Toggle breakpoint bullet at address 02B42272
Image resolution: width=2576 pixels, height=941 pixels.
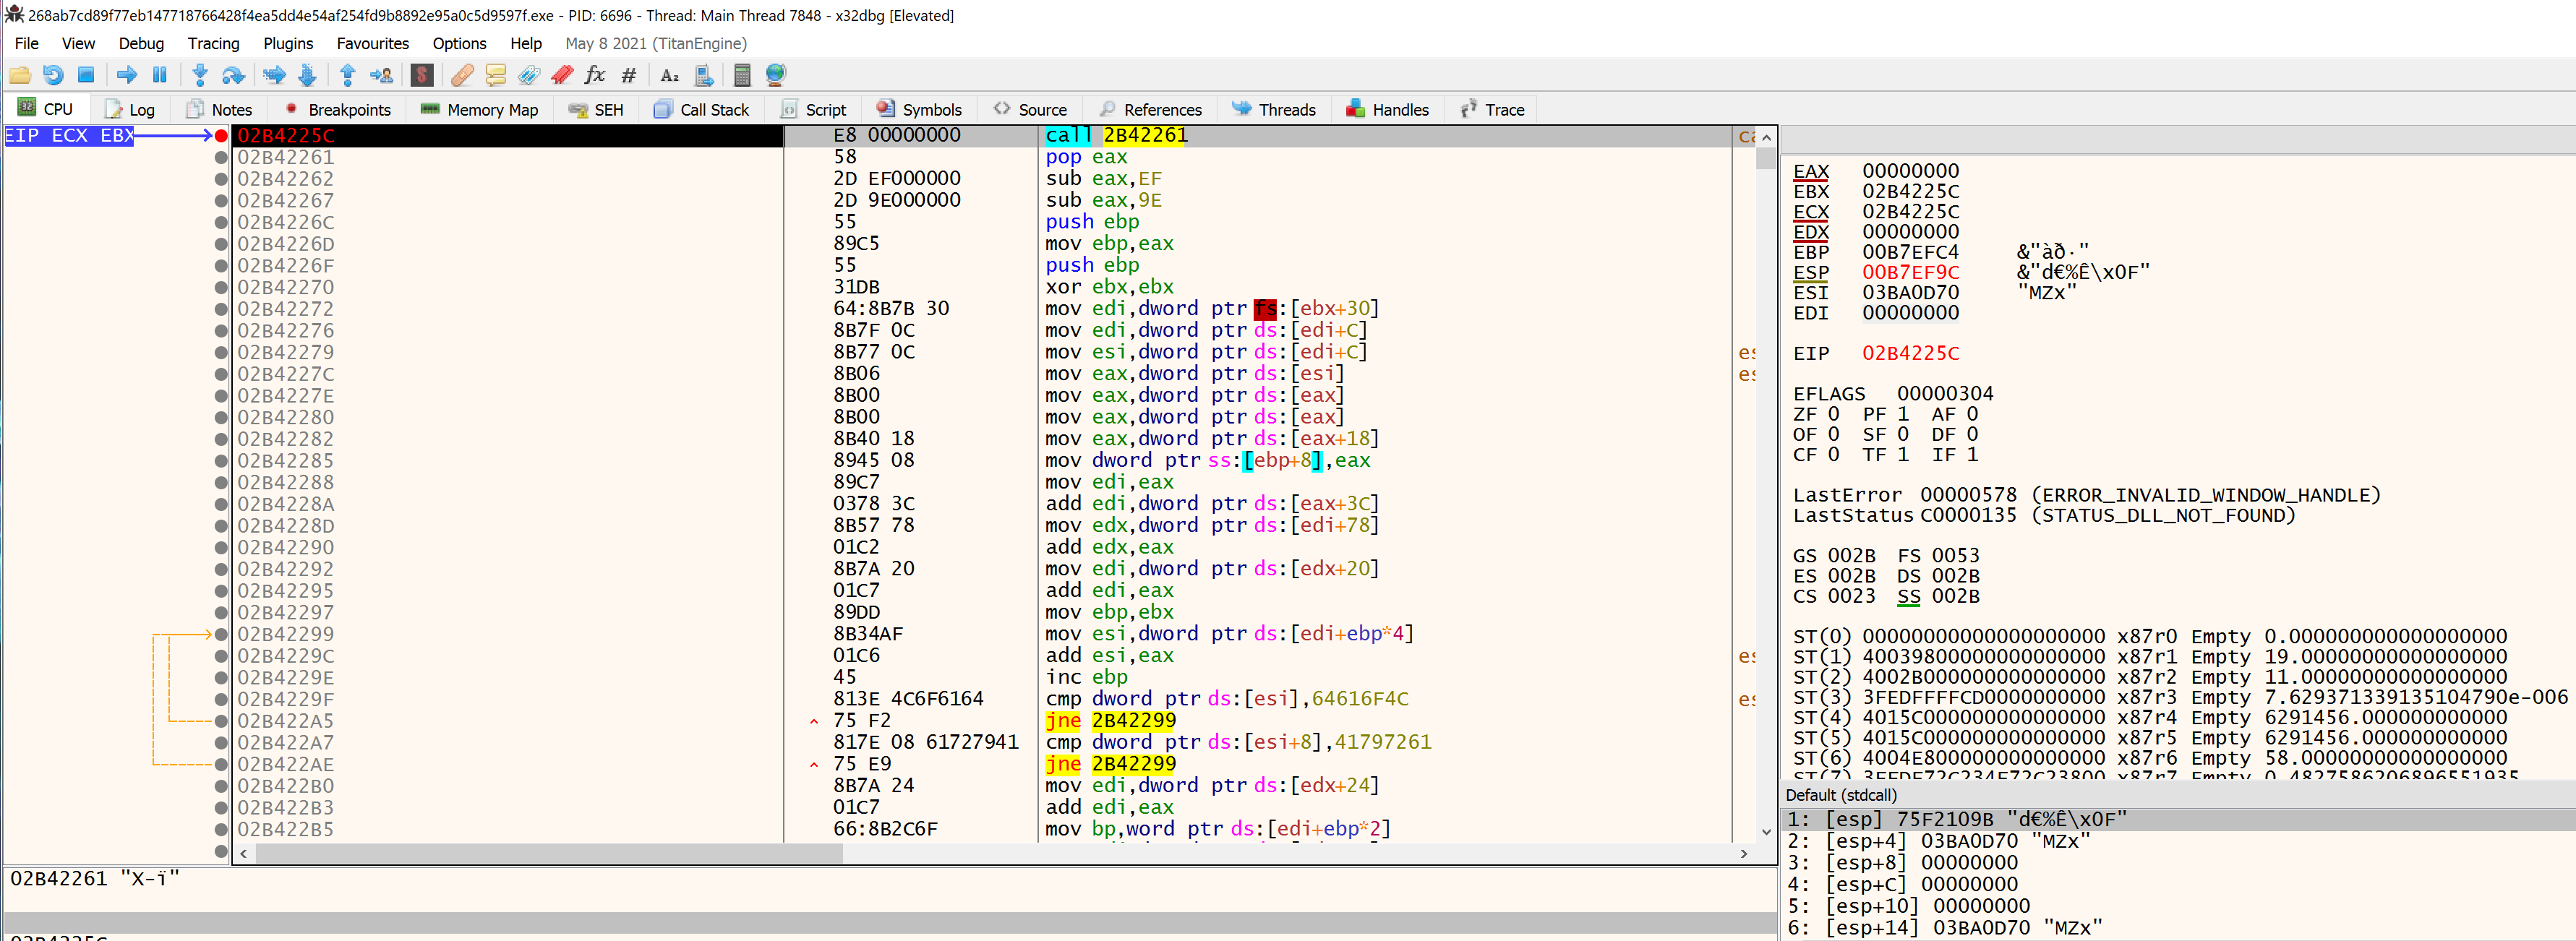tap(221, 310)
